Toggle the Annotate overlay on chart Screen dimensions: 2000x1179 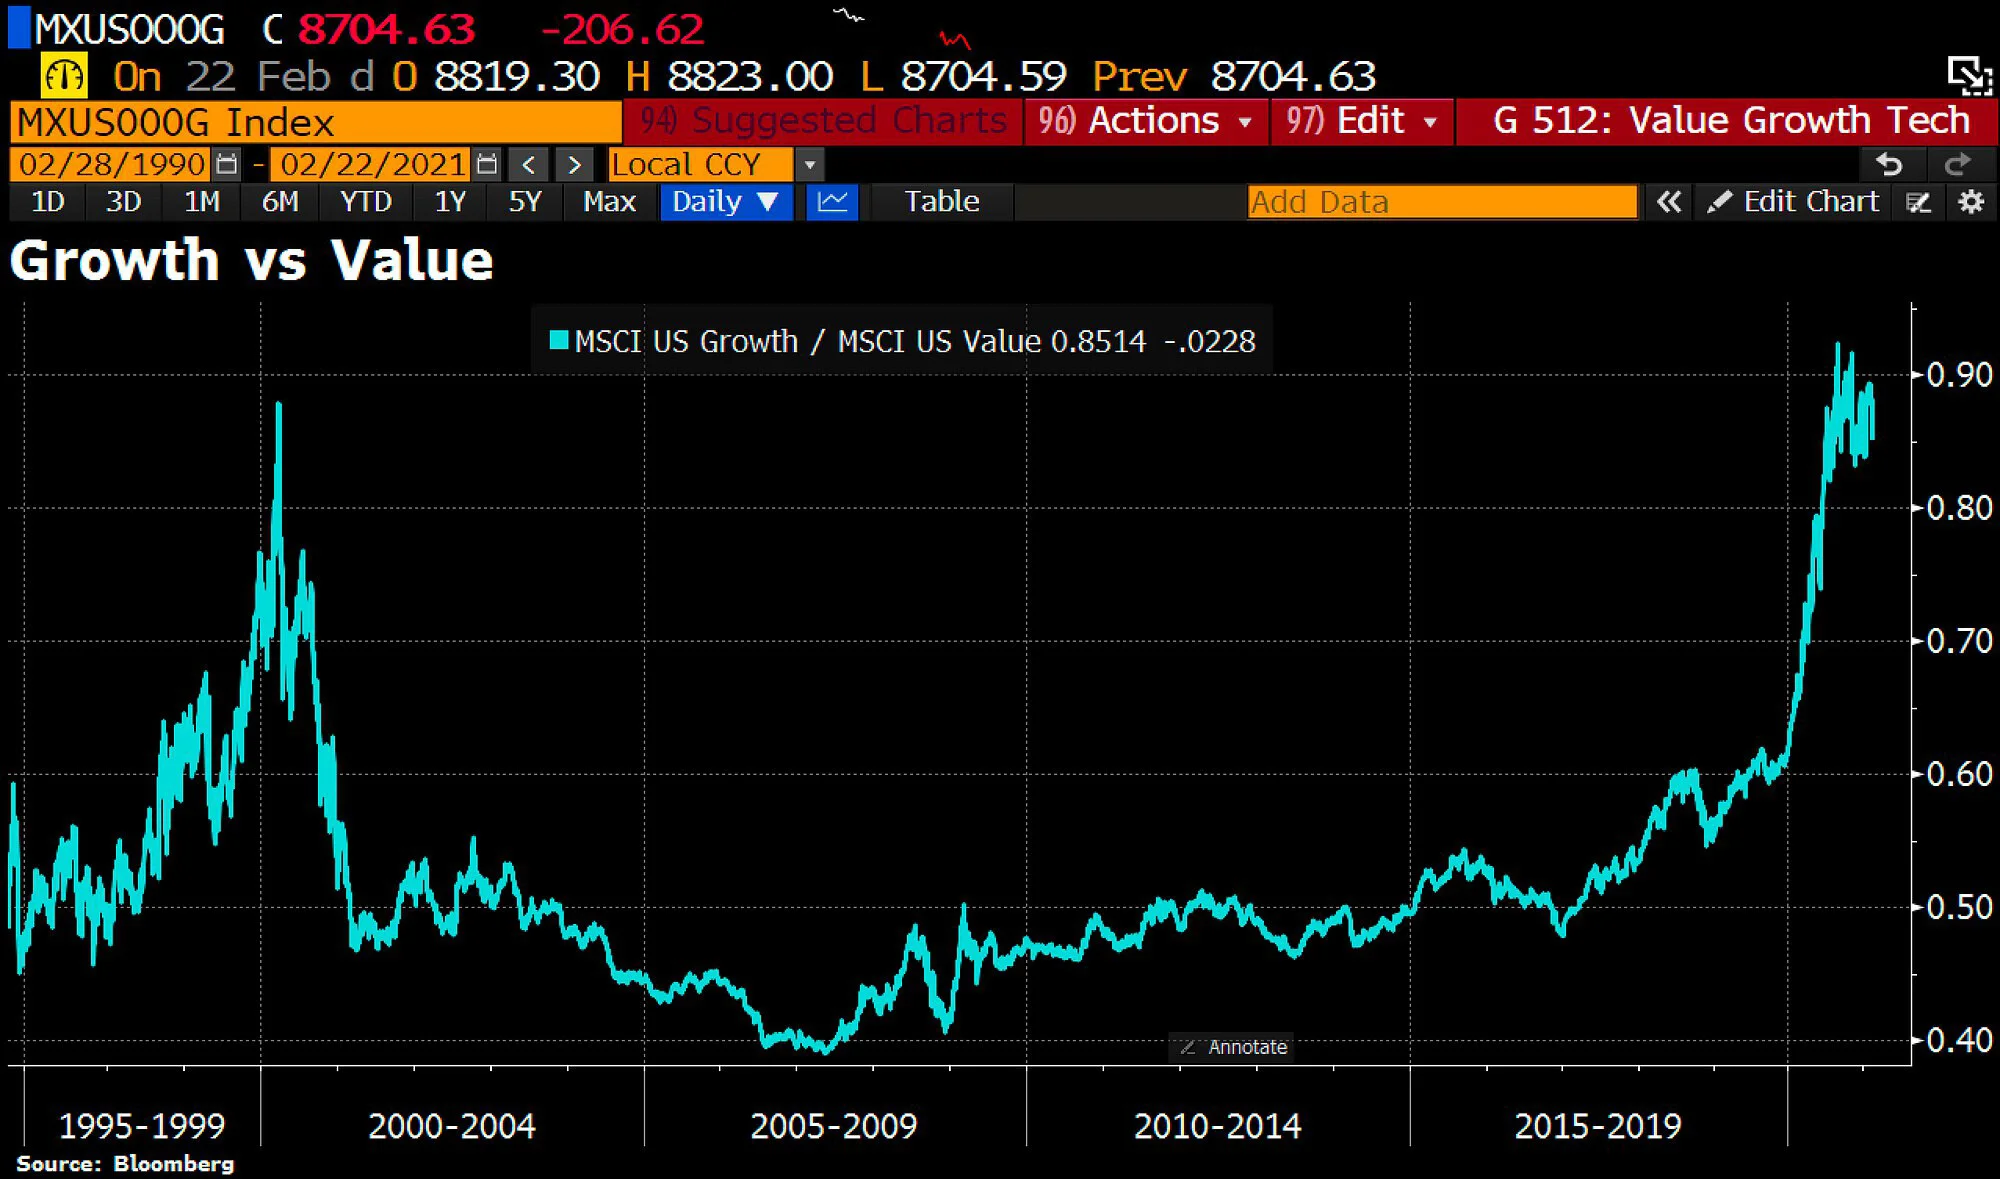pos(1232,1047)
